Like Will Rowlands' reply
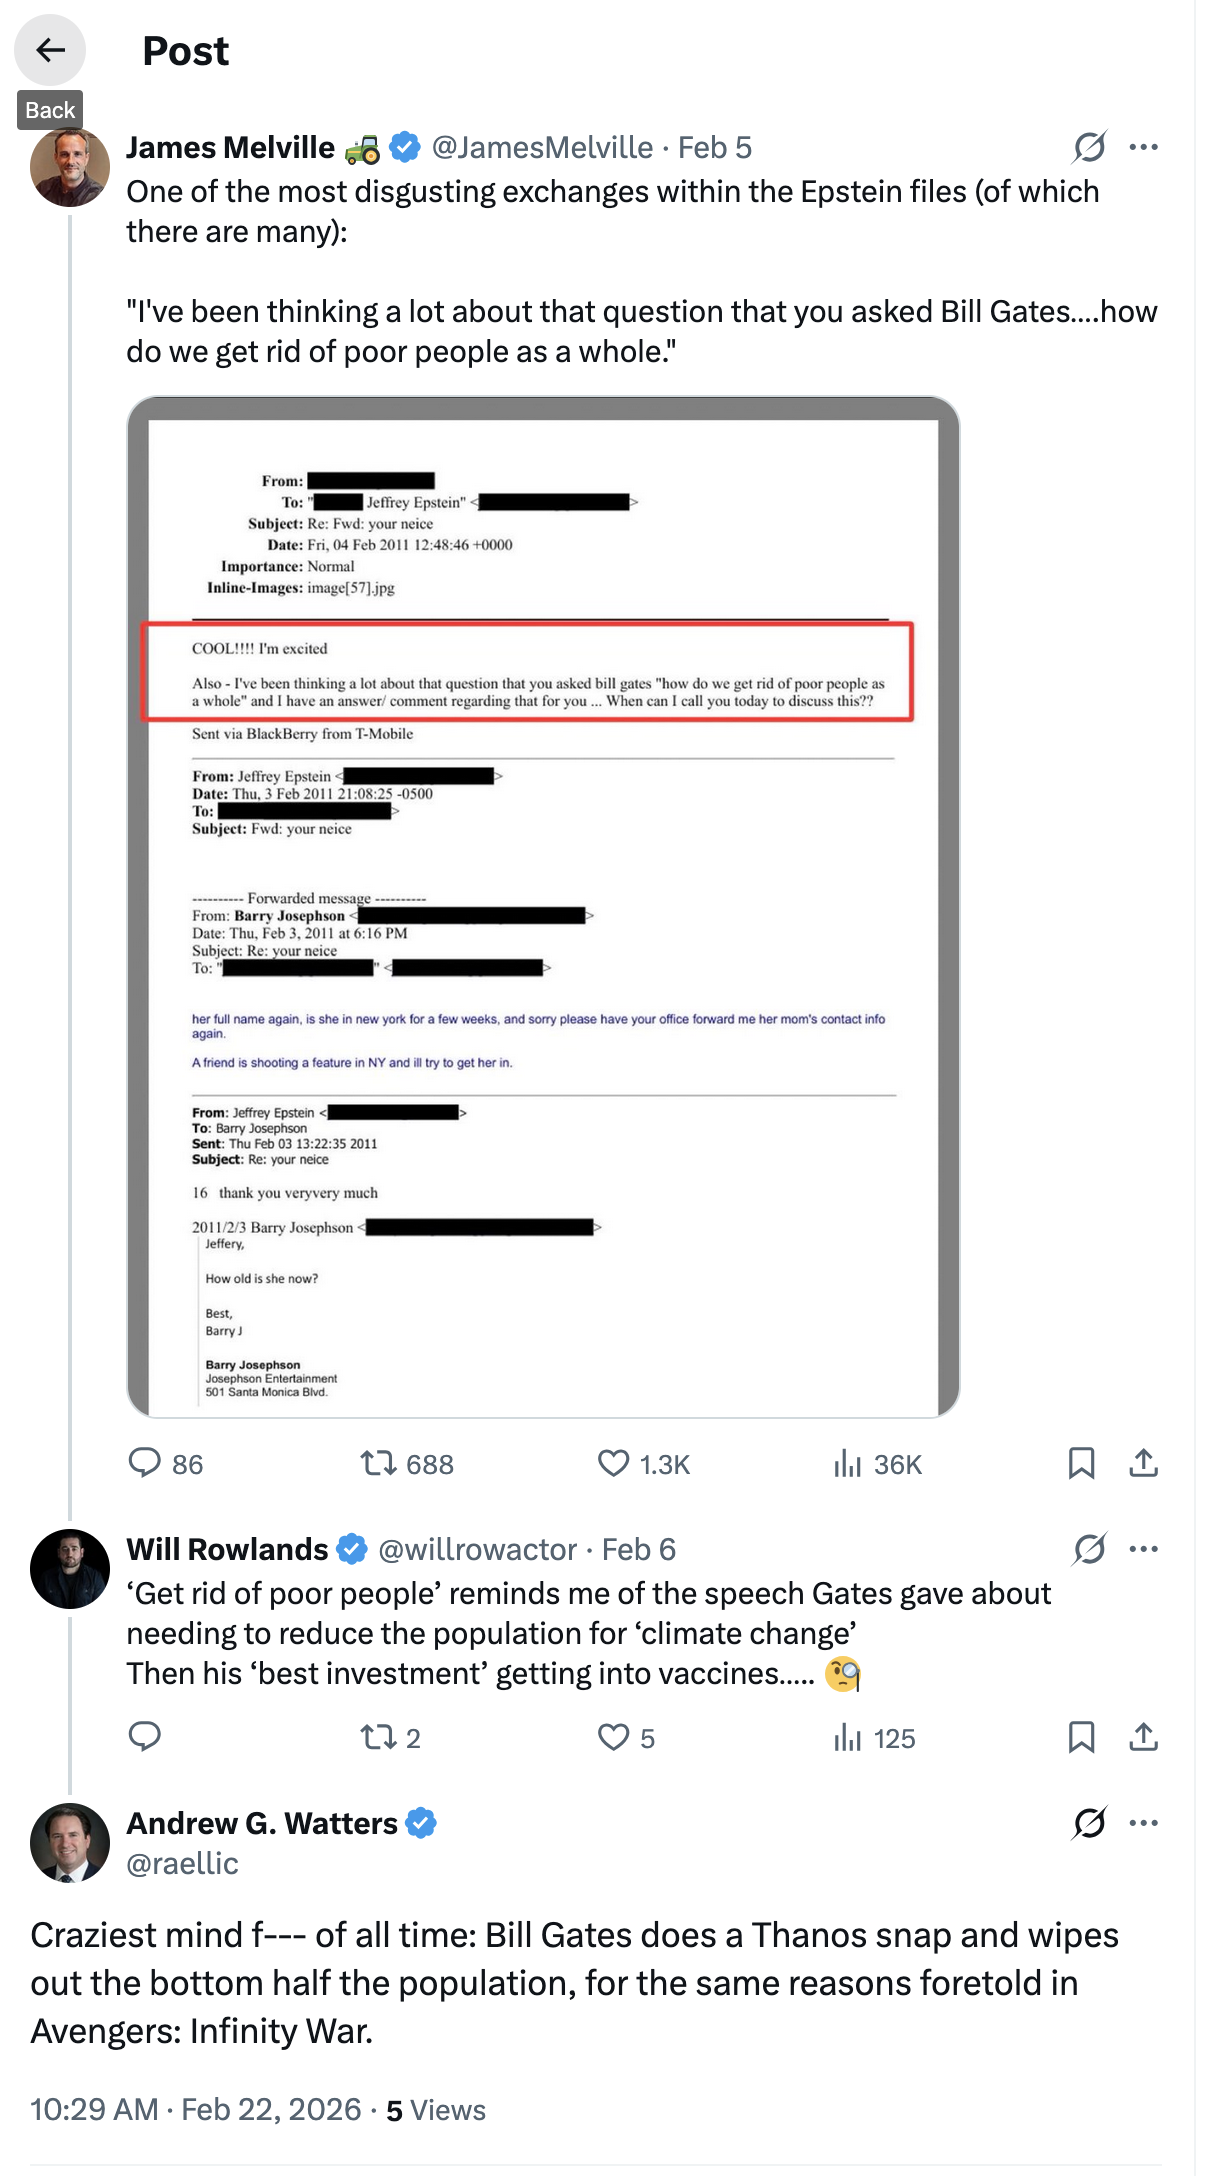The image size is (1210, 2176). [x=613, y=1737]
